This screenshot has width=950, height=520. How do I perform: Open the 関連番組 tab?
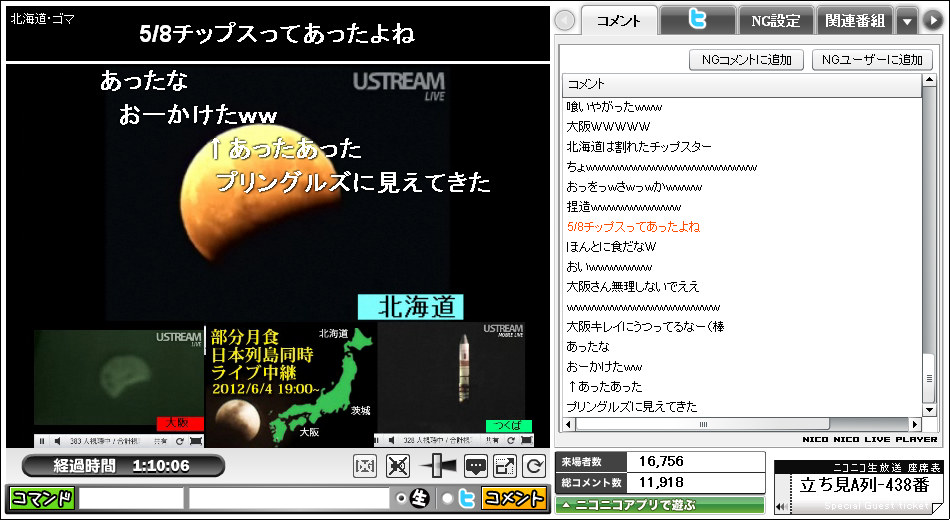(855, 21)
